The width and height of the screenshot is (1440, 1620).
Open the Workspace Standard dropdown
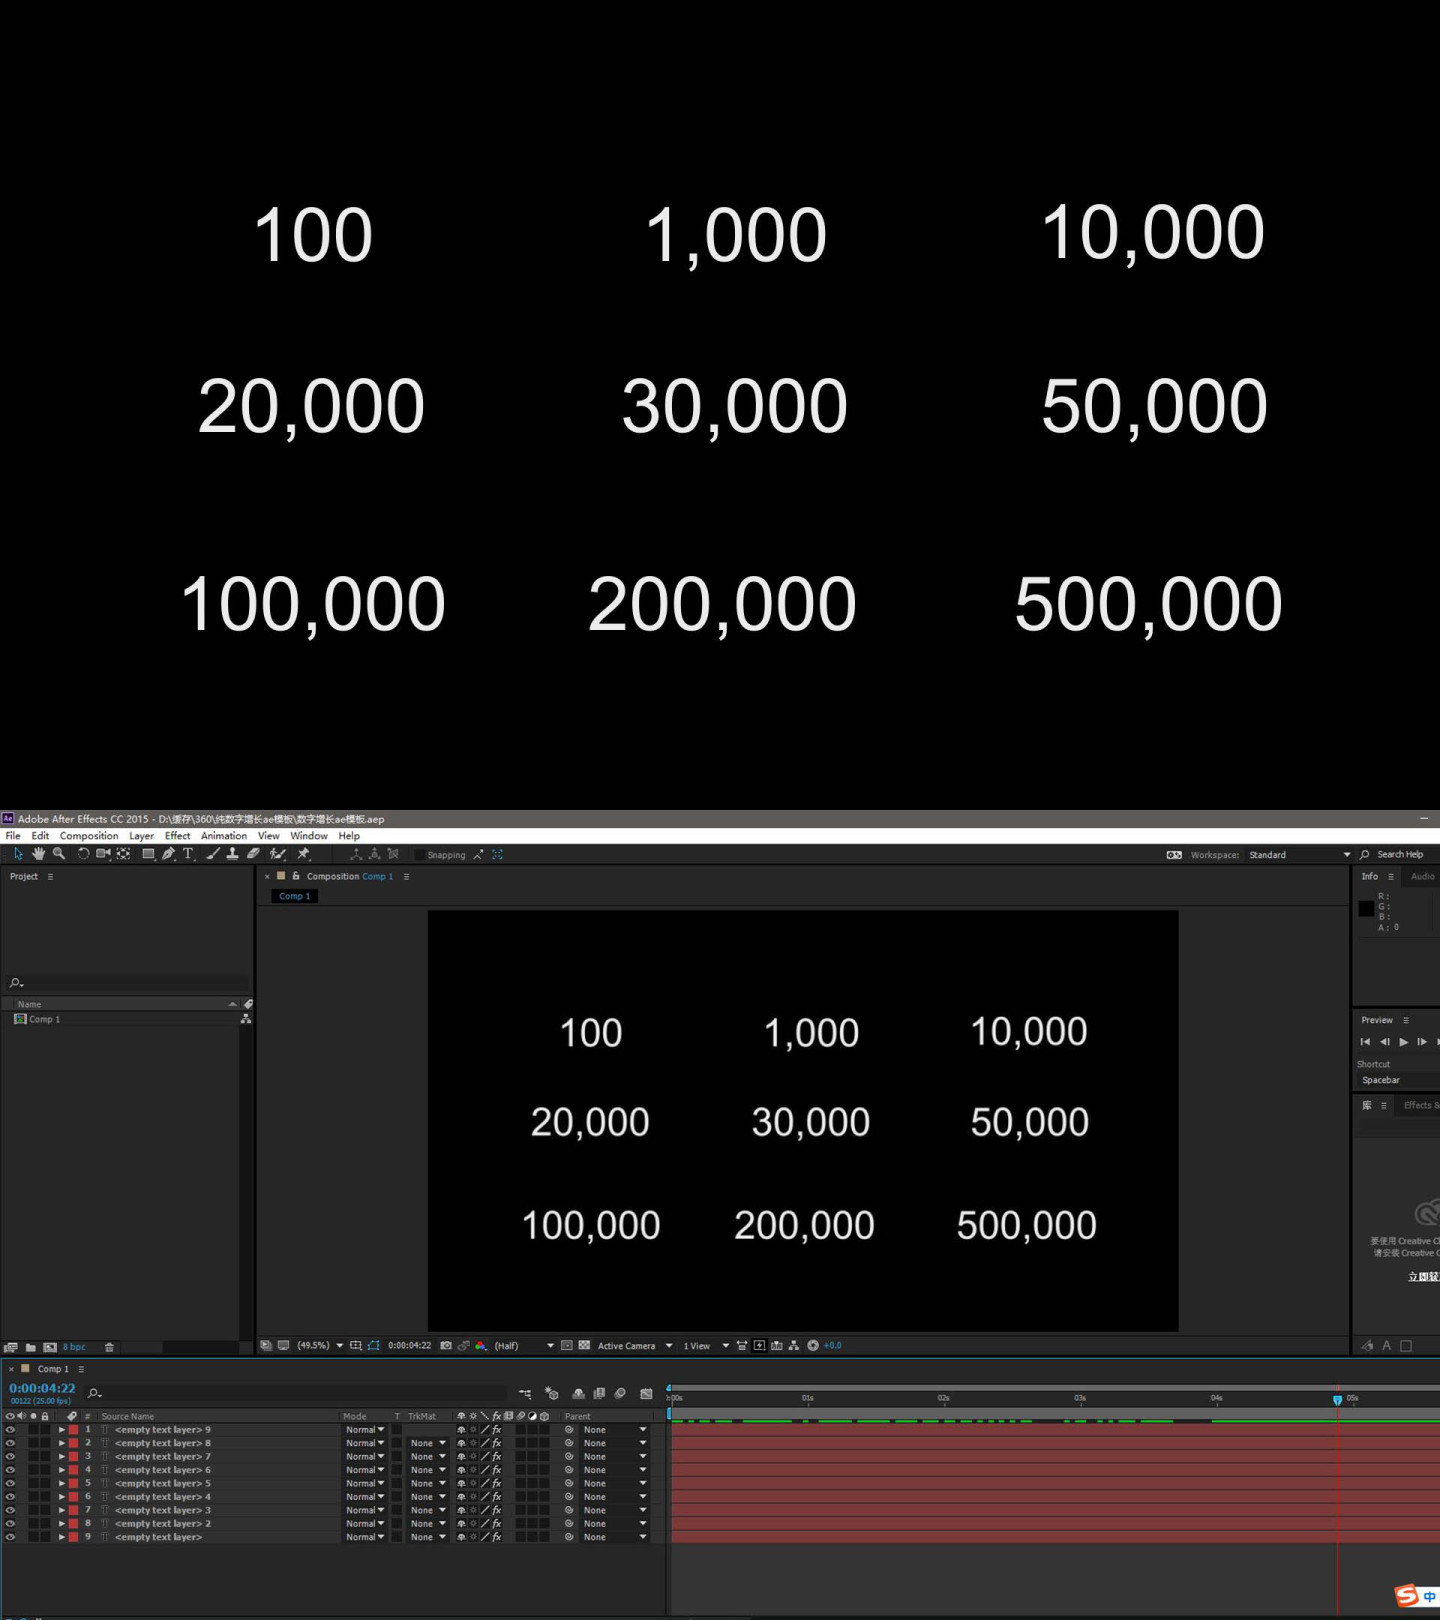[x=1299, y=855]
